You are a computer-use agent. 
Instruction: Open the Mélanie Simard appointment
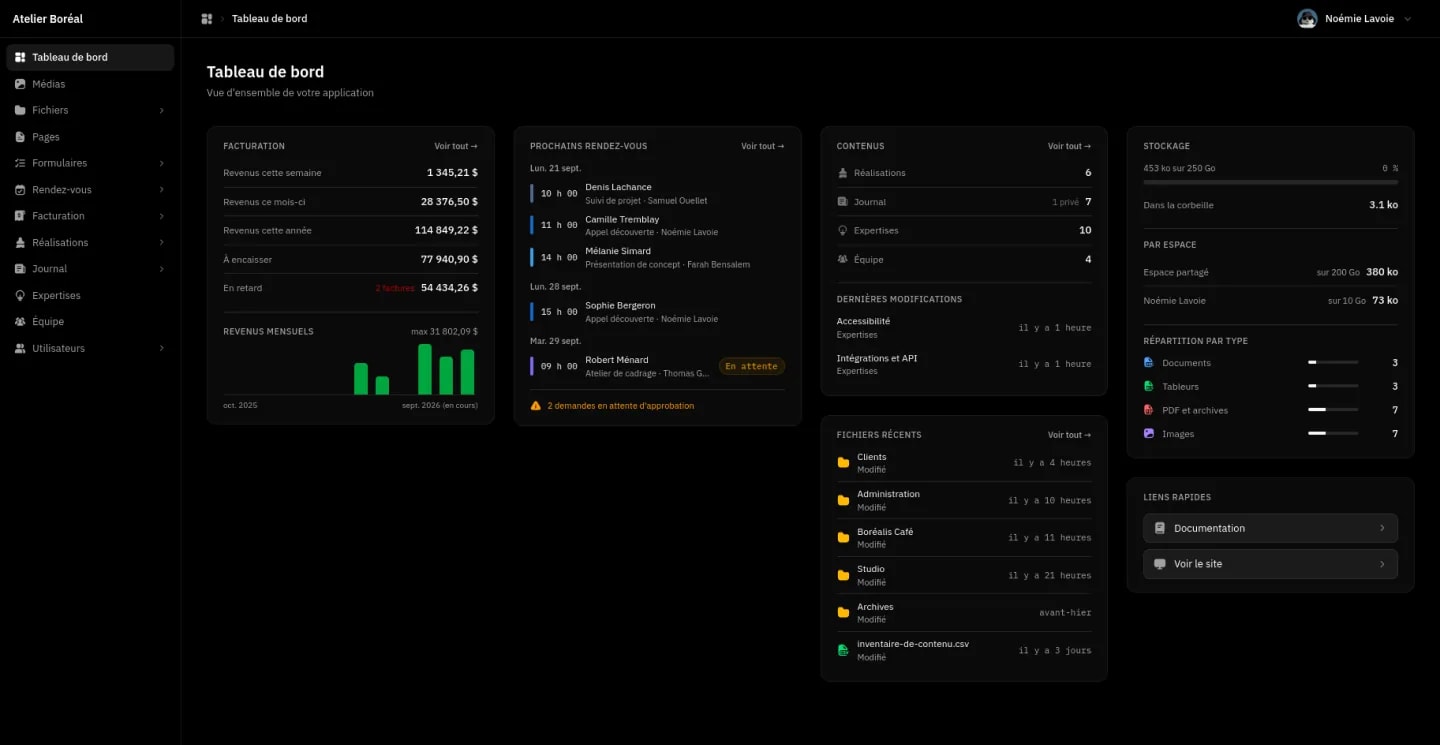tap(657, 257)
